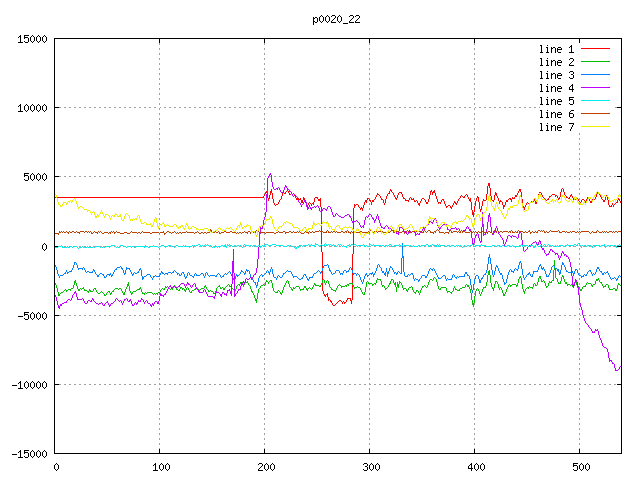This screenshot has width=640, height=480.
Task: Click the red line 1 legend sample
Action: [595, 49]
